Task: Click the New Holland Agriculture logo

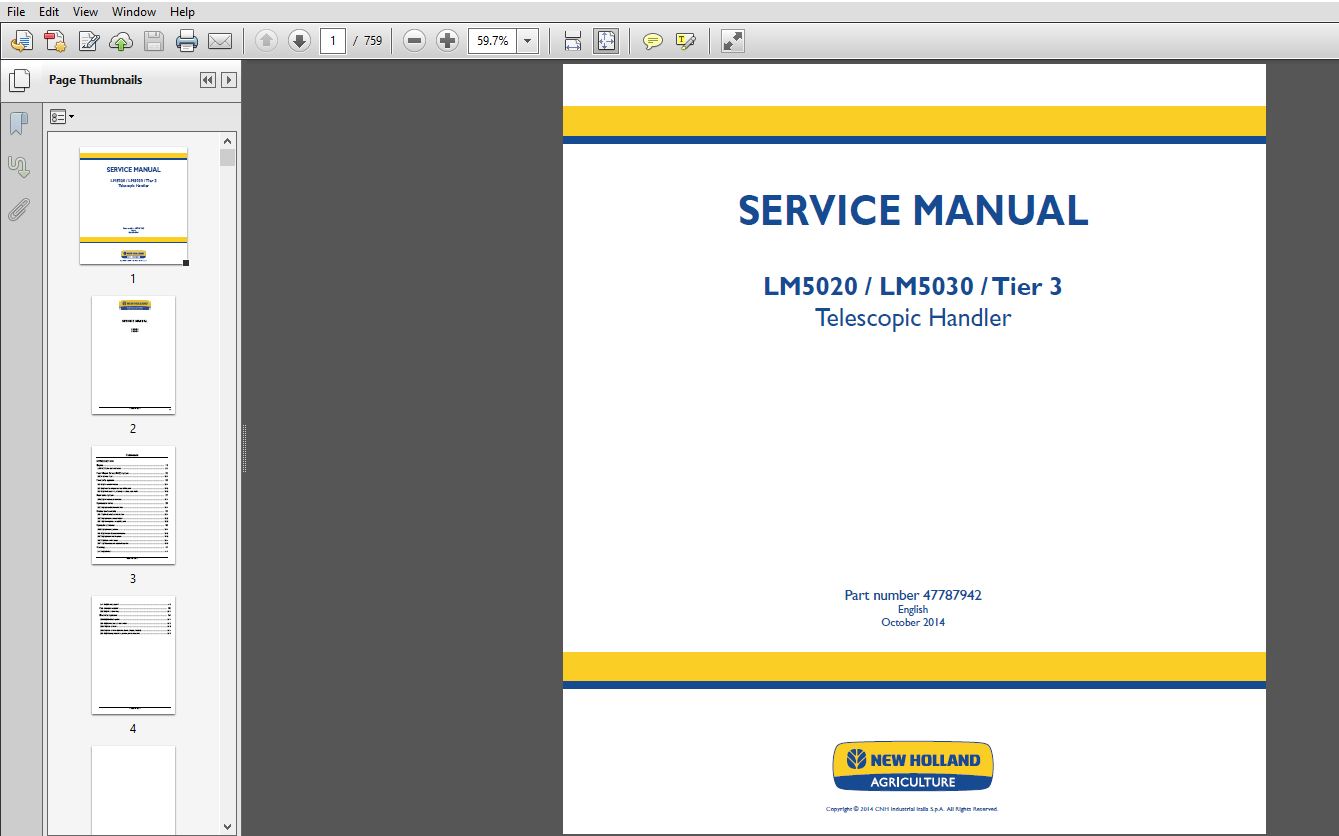Action: (x=913, y=767)
